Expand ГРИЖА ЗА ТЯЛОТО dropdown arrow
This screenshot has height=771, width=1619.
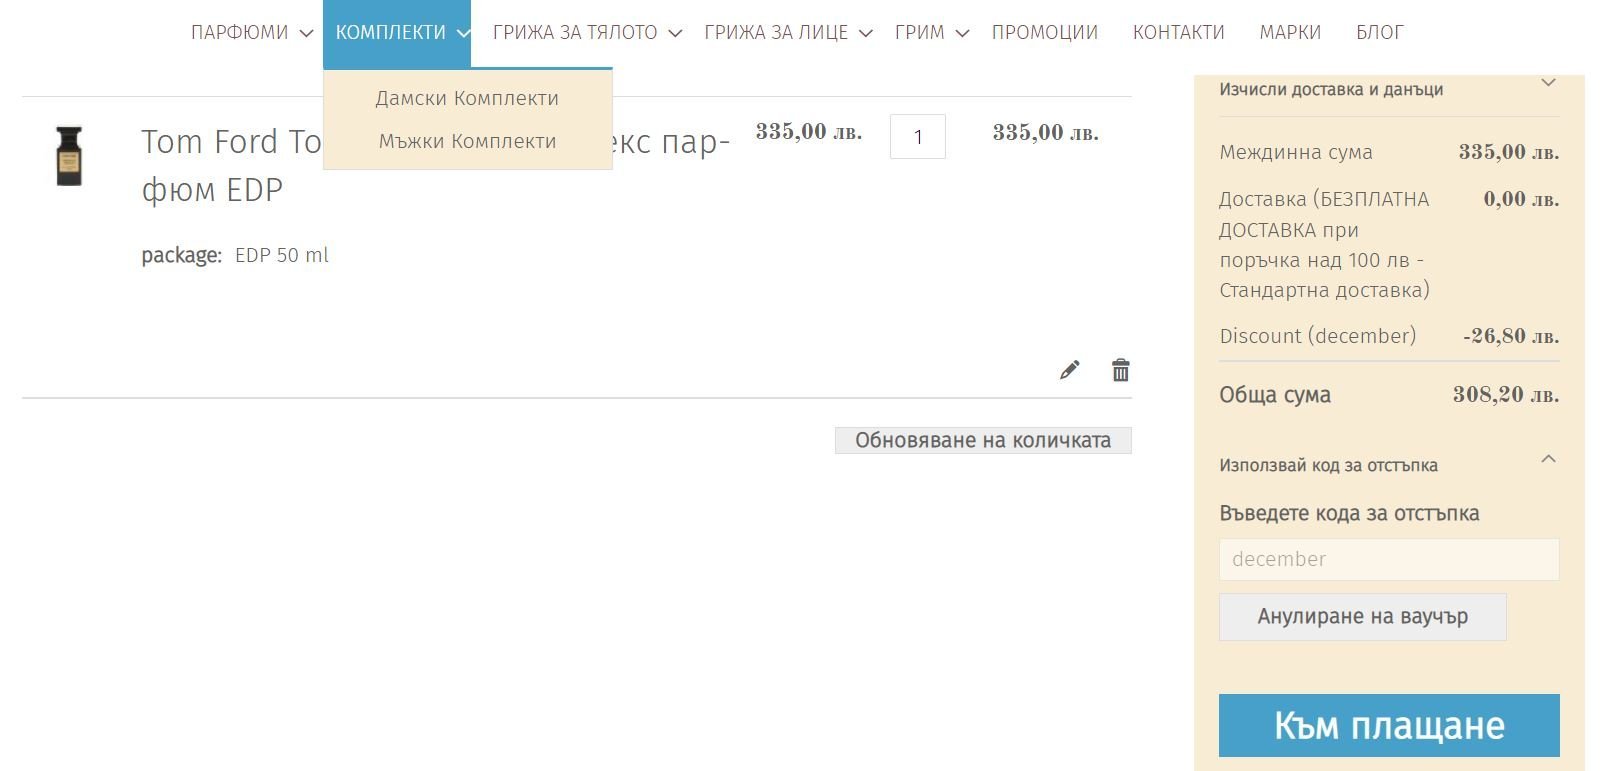[675, 33]
